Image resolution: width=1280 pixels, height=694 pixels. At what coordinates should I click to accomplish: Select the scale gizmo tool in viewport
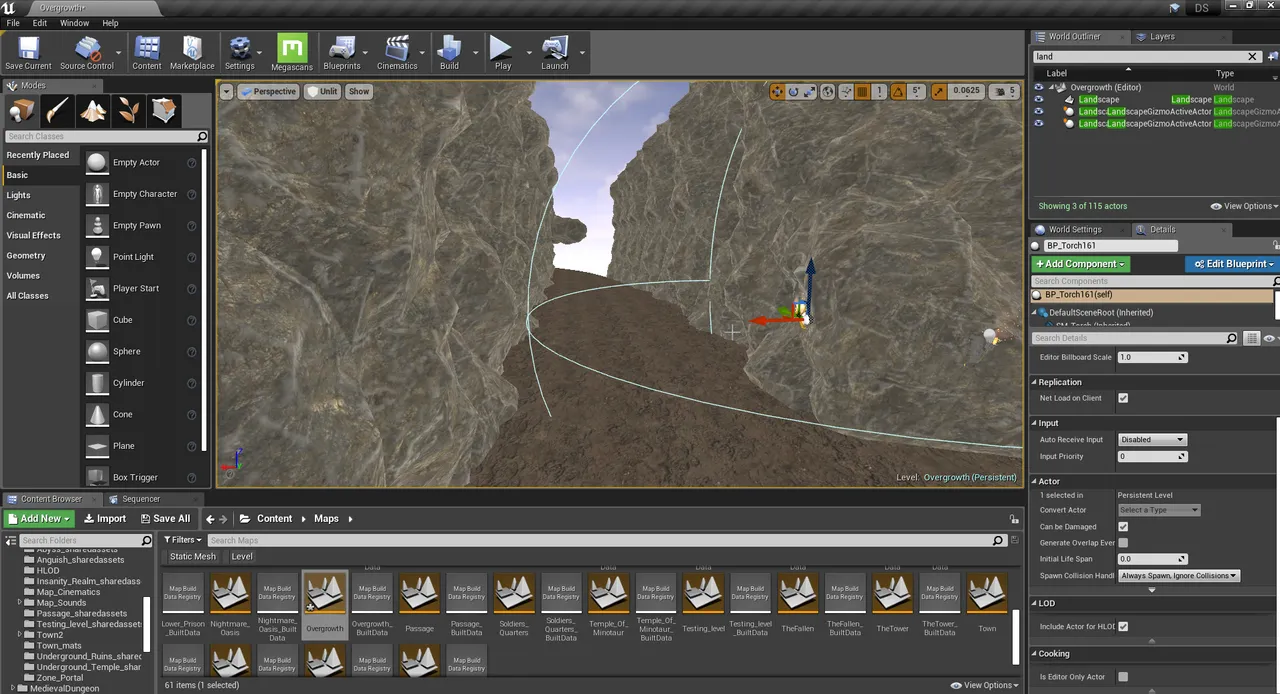(x=809, y=91)
